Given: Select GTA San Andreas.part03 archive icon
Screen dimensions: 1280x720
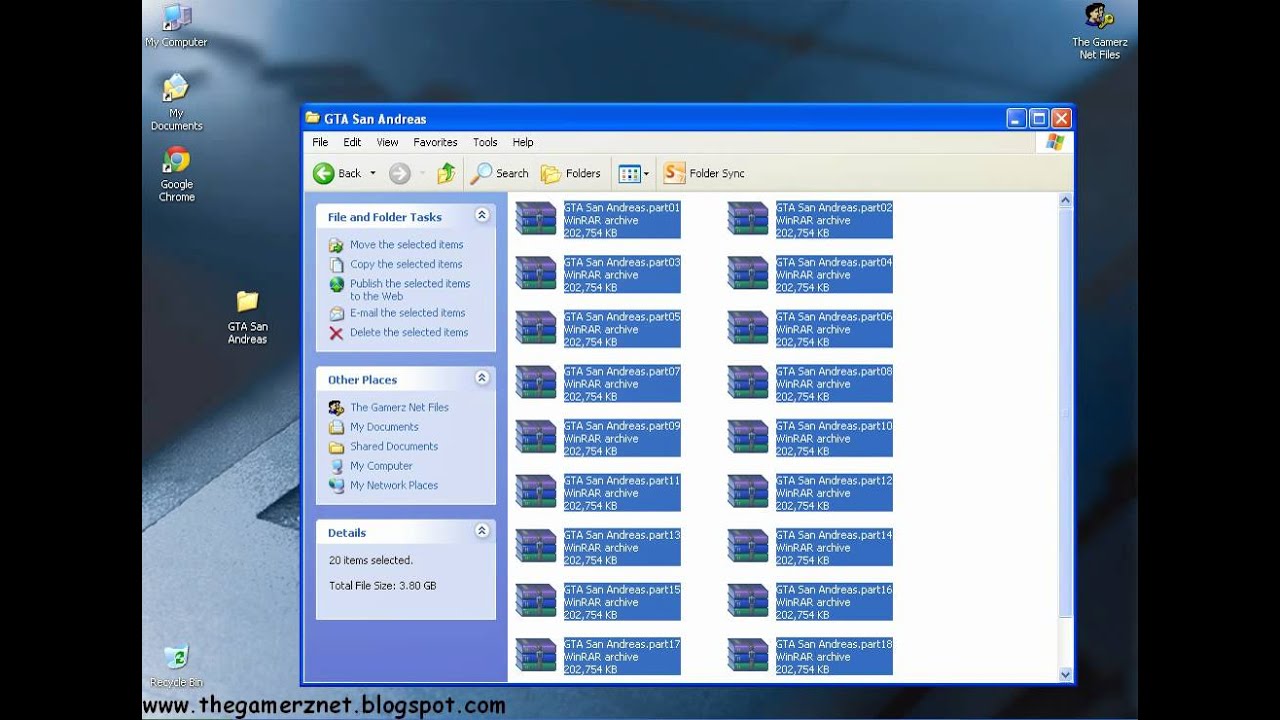Looking at the screenshot, I should click(536, 274).
